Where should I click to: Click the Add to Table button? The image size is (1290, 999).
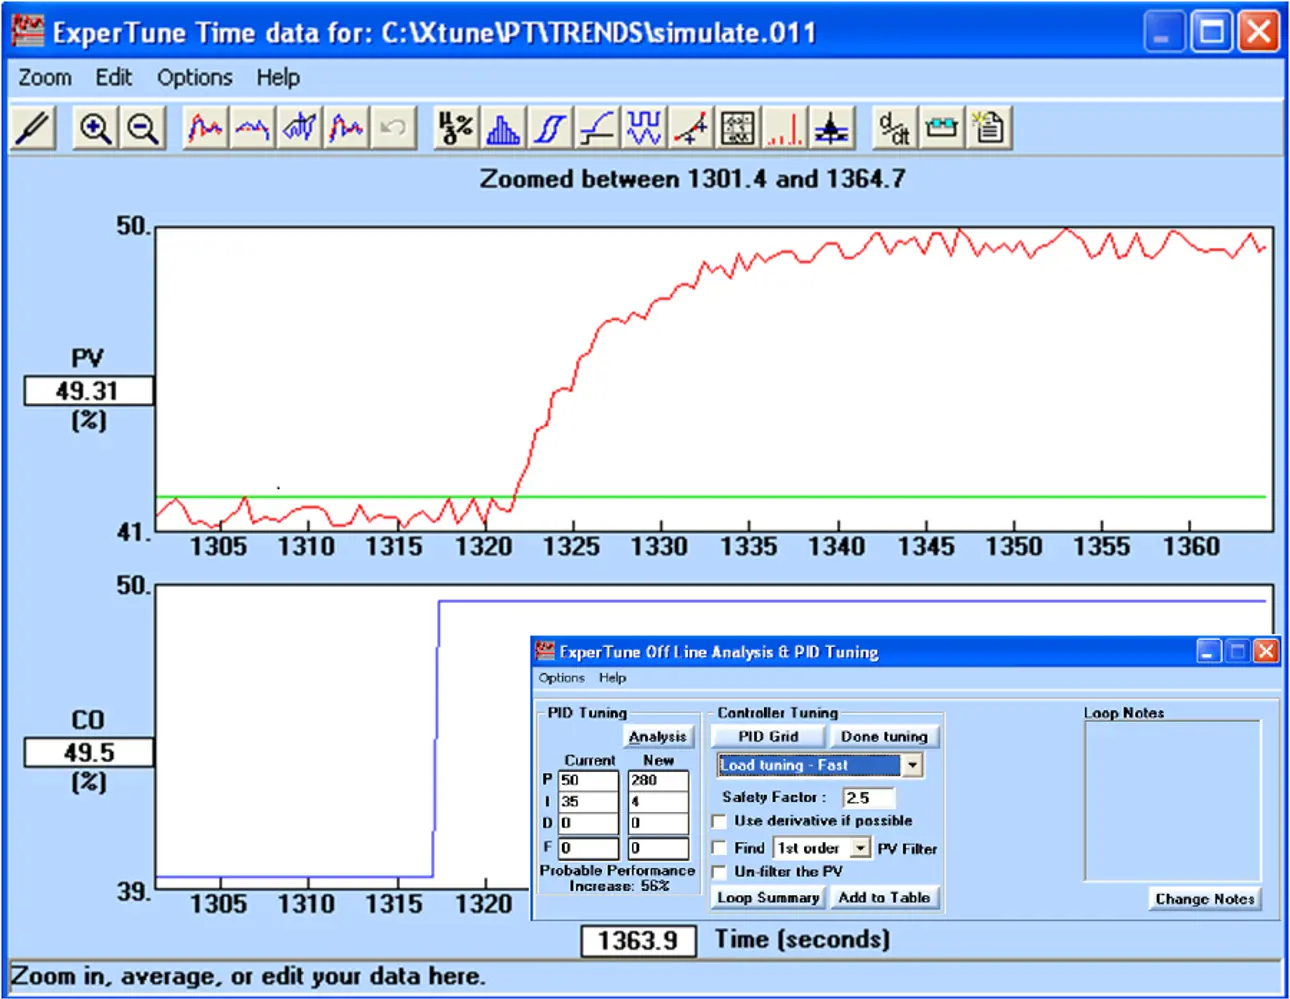click(x=884, y=898)
